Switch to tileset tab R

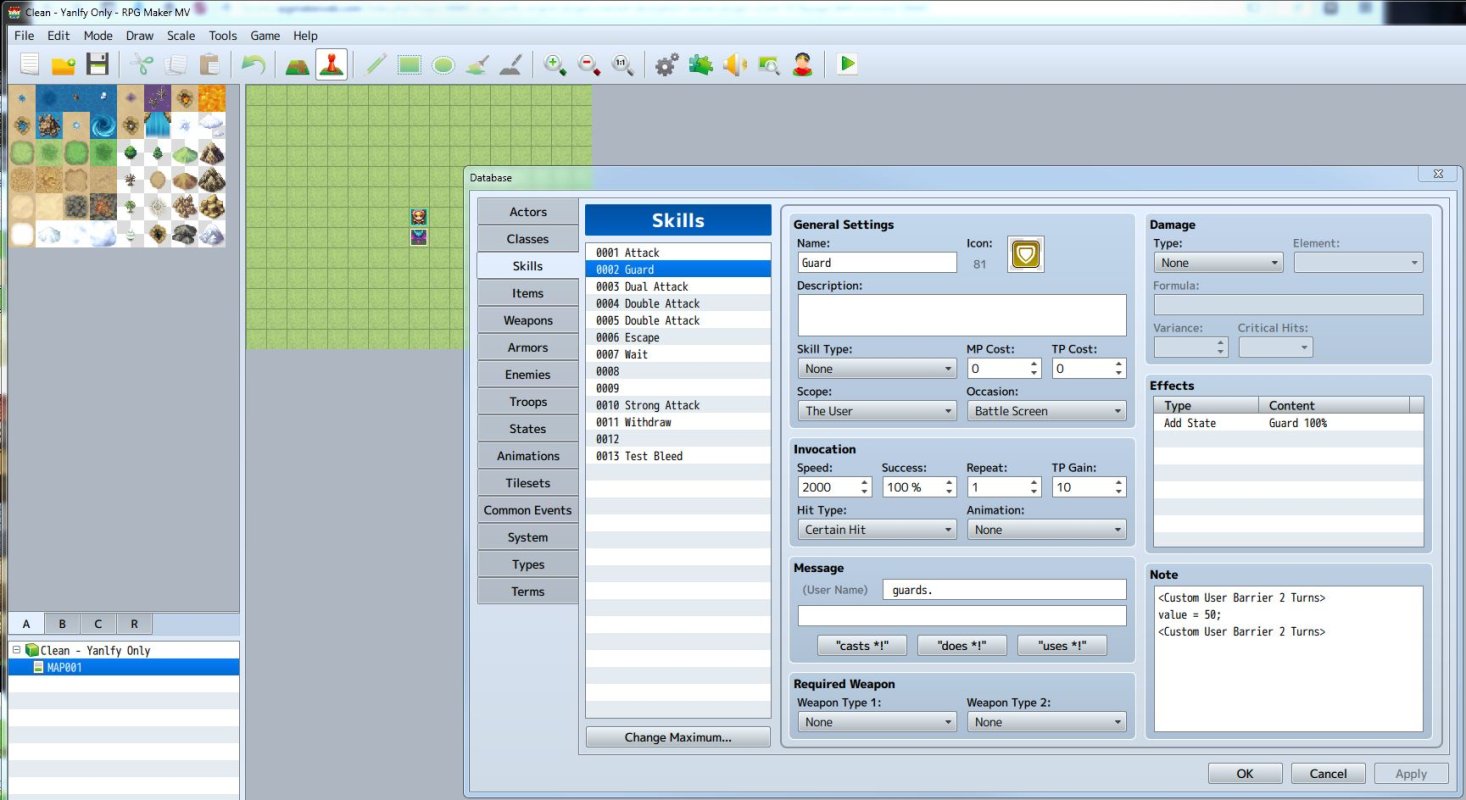click(134, 624)
